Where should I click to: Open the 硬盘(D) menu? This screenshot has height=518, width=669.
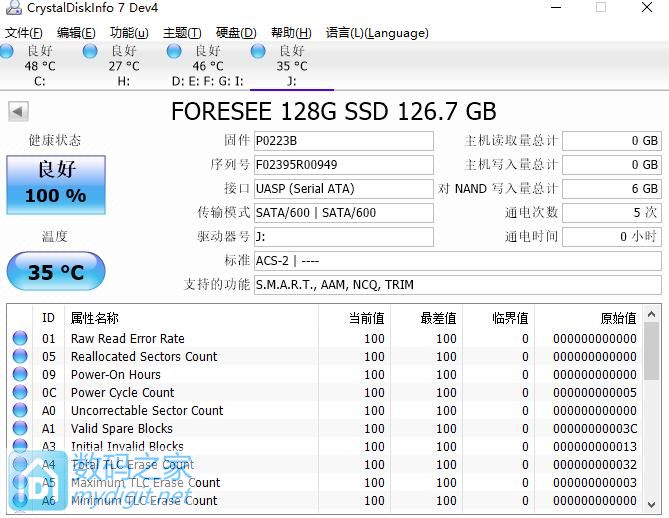click(236, 33)
